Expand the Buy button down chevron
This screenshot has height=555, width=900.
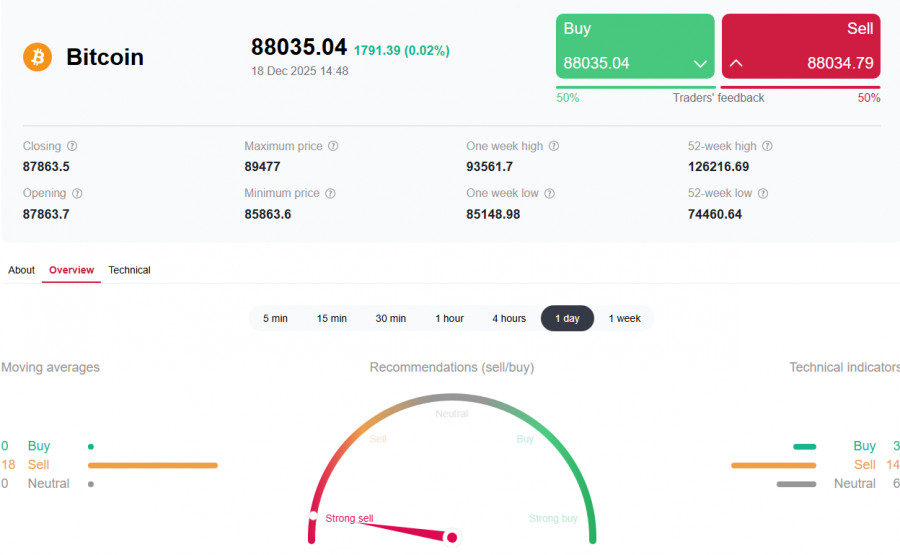(x=700, y=63)
